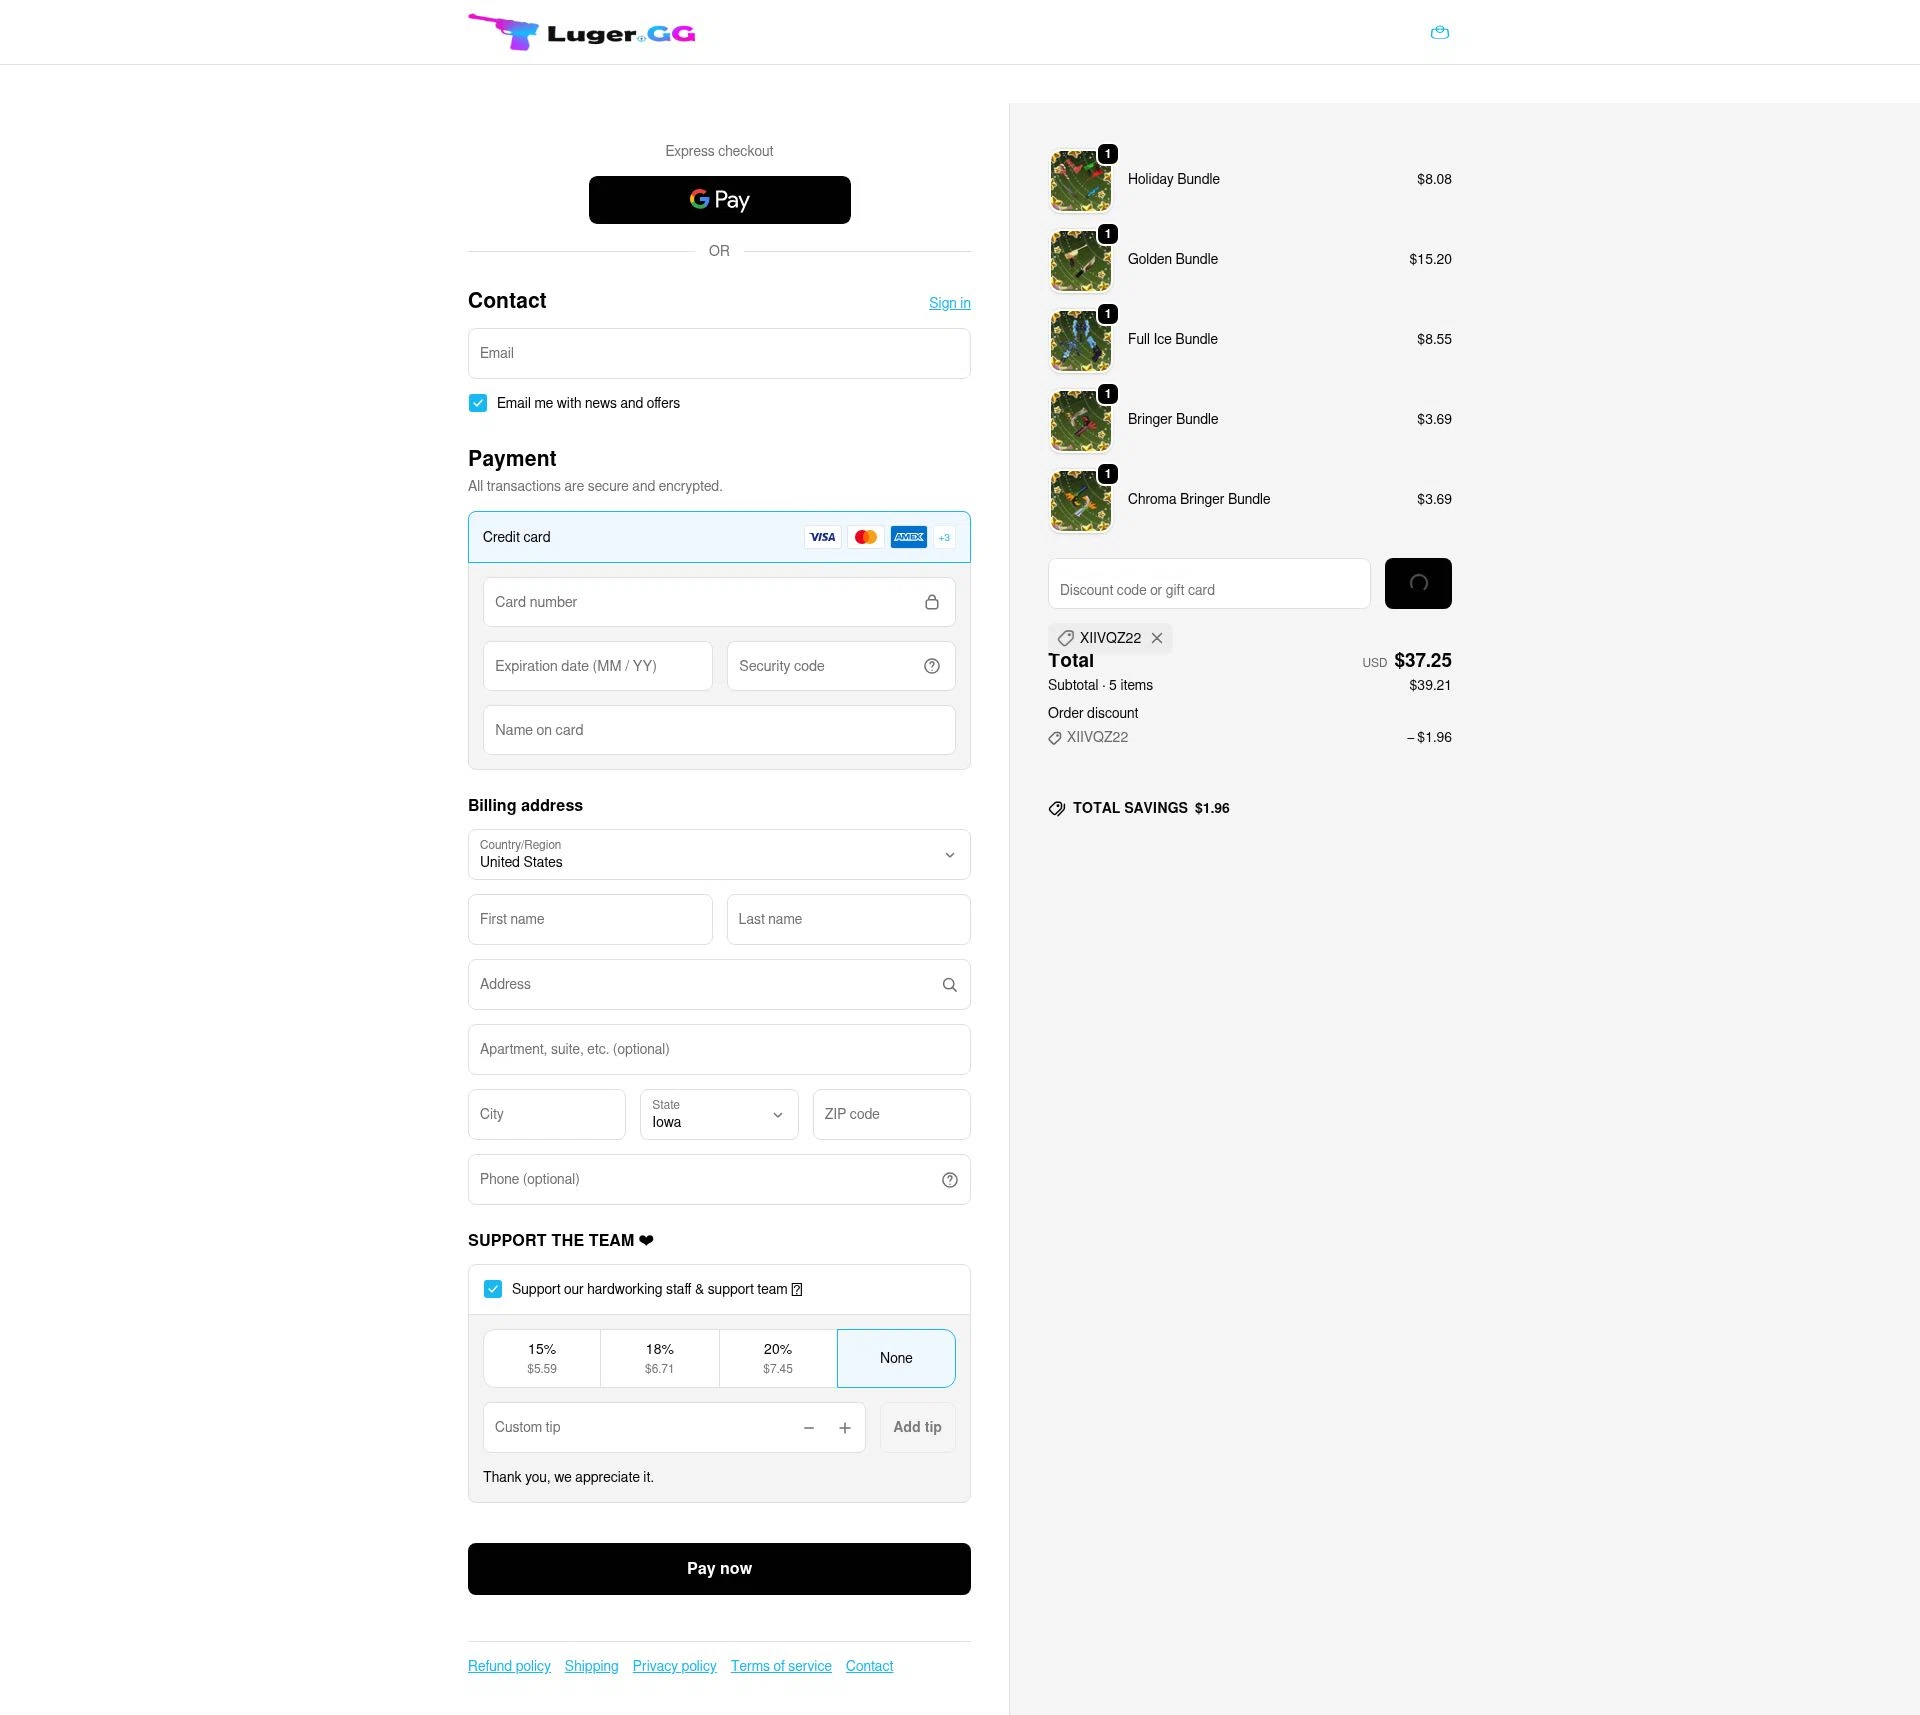This screenshot has height=1715, width=1920.
Task: Open the Country/Region dropdown
Action: point(719,855)
